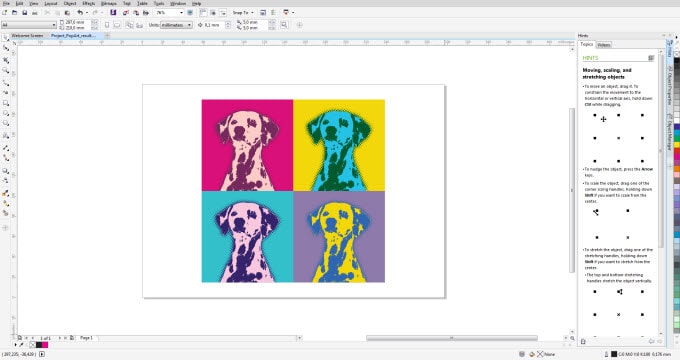This screenshot has height=360, width=680.
Task: Expand the A4 page size dropdown
Action: click(29, 25)
